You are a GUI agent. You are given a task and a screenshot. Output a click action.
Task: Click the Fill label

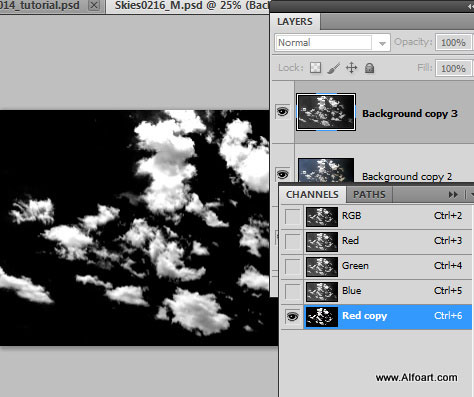(x=424, y=68)
